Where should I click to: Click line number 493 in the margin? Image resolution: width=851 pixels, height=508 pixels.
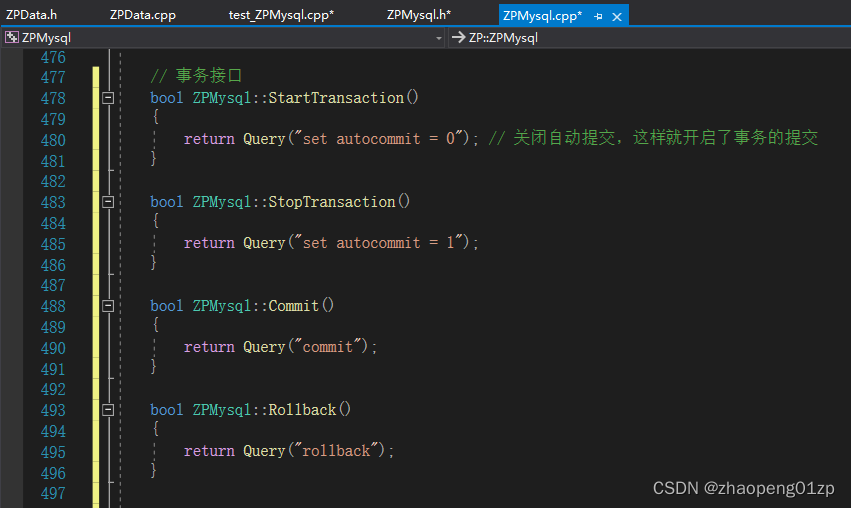coord(53,410)
